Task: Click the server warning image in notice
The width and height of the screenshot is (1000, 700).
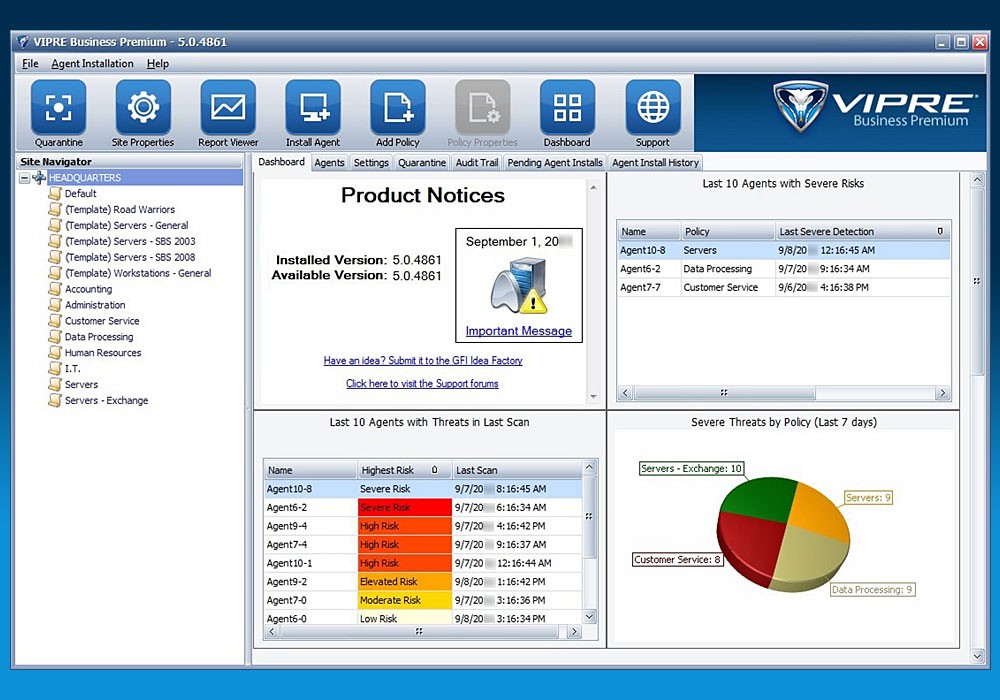Action: 518,285
